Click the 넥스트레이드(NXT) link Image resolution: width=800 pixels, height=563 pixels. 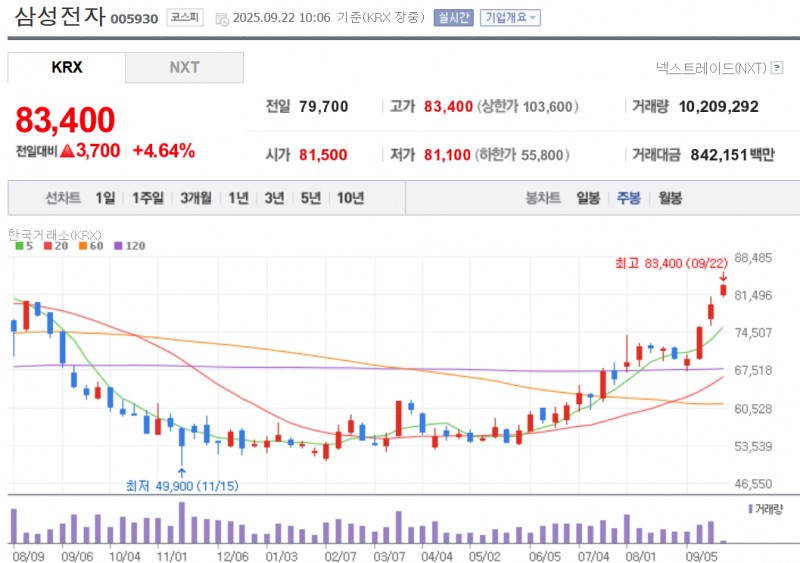click(x=711, y=67)
